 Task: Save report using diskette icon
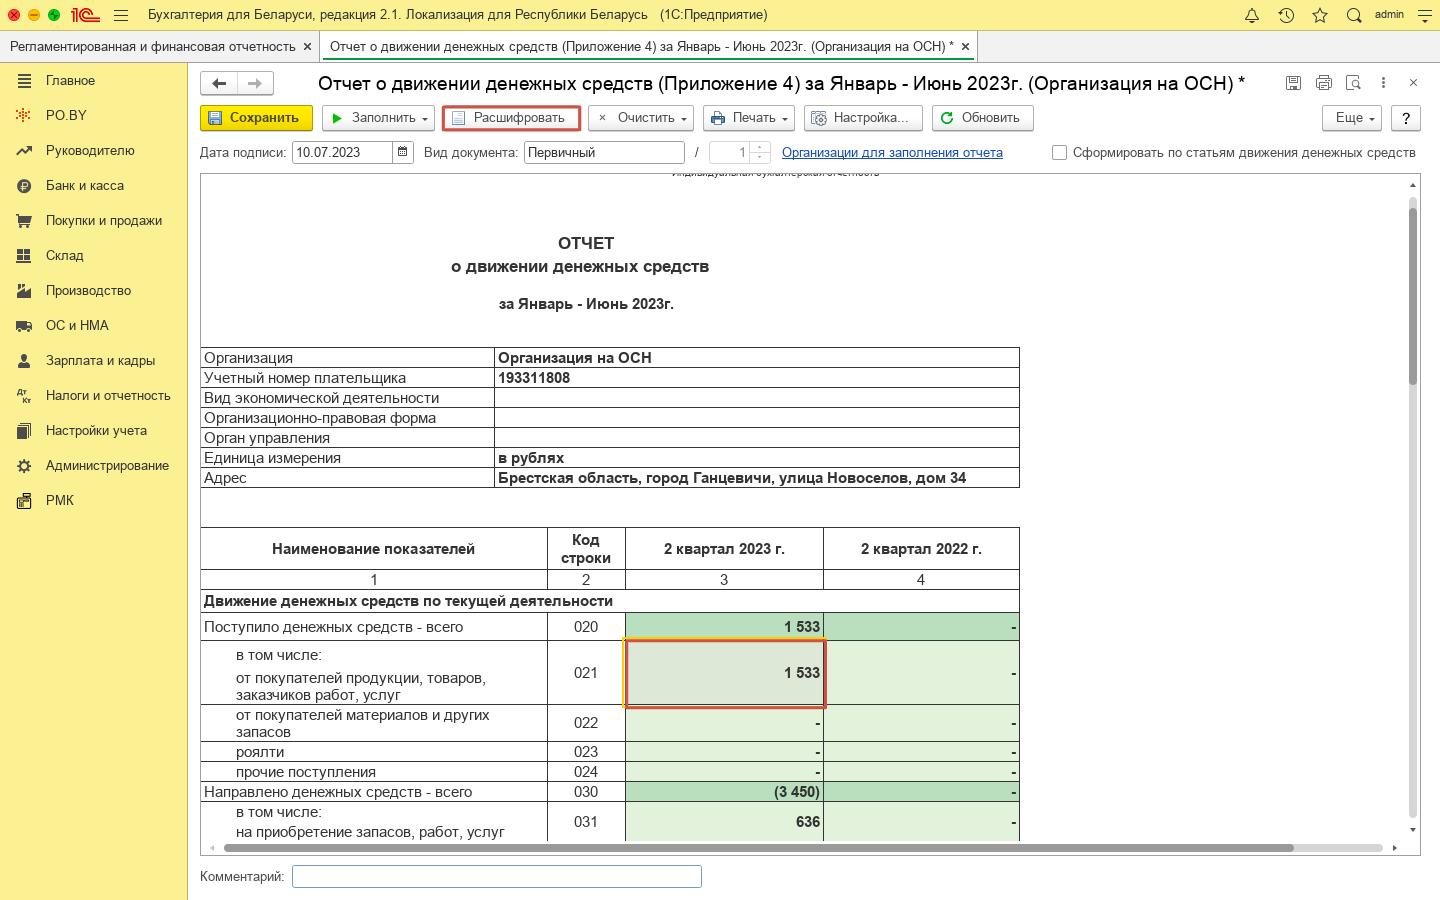[x=1293, y=83]
